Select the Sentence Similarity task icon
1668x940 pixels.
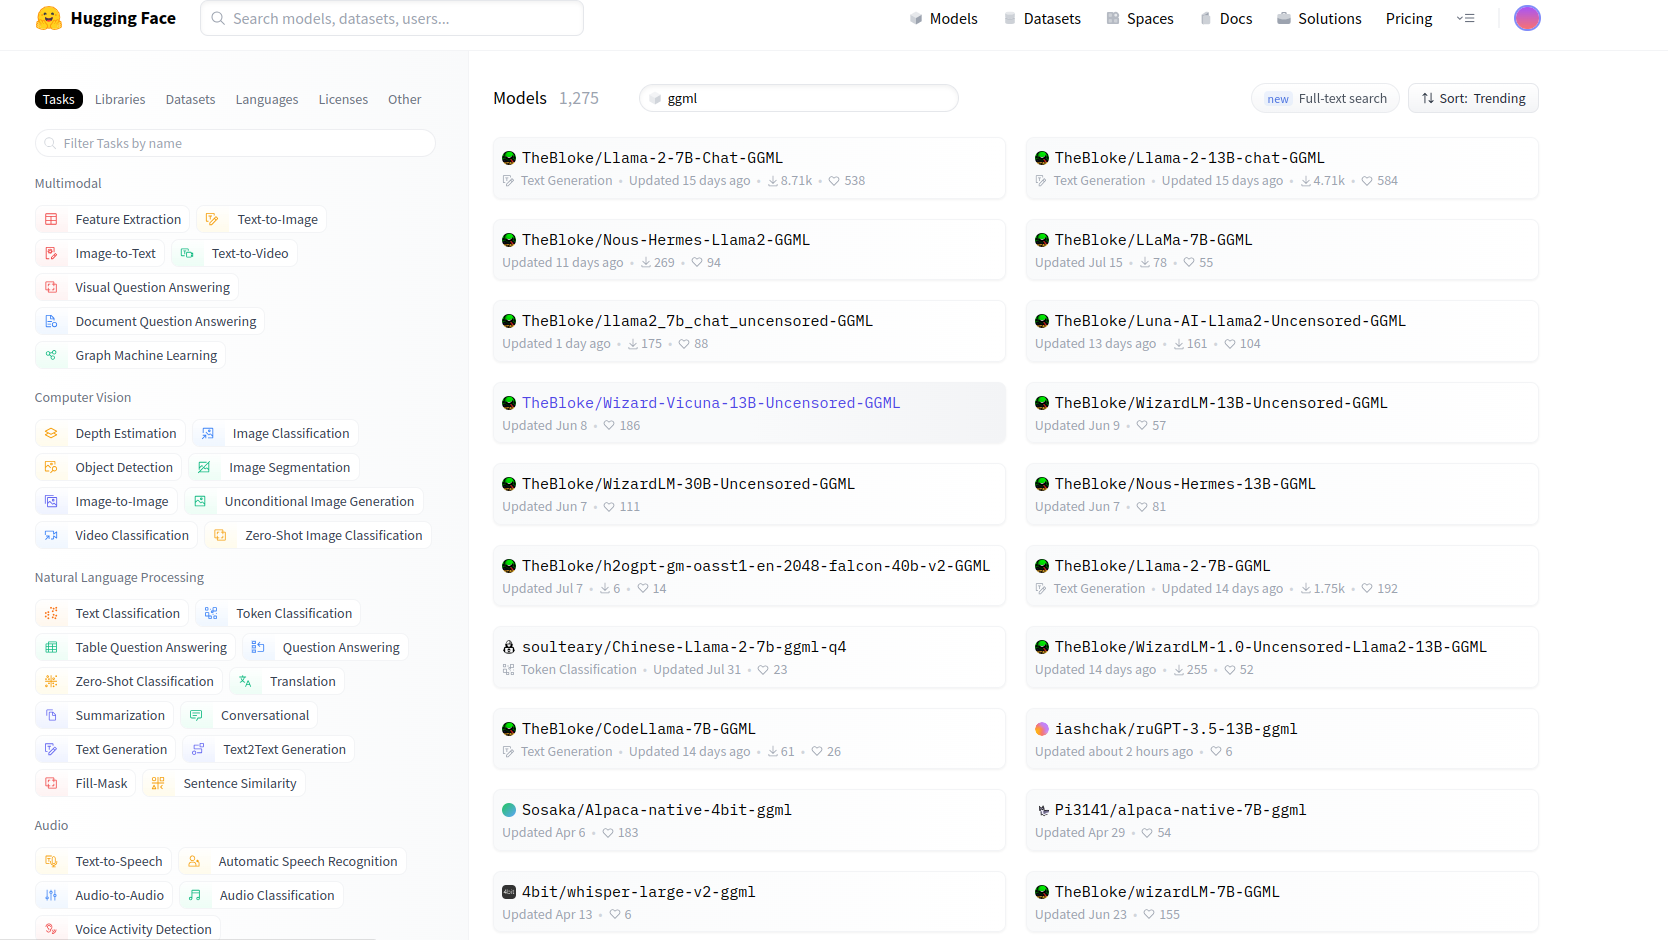click(x=158, y=782)
